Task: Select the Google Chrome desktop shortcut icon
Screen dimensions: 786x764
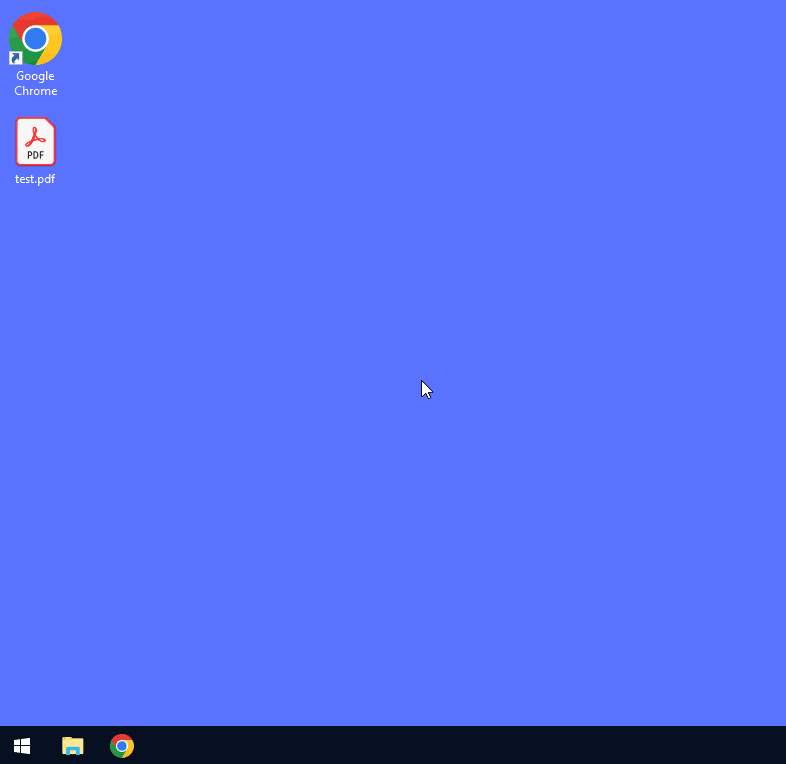Action: (x=35, y=40)
